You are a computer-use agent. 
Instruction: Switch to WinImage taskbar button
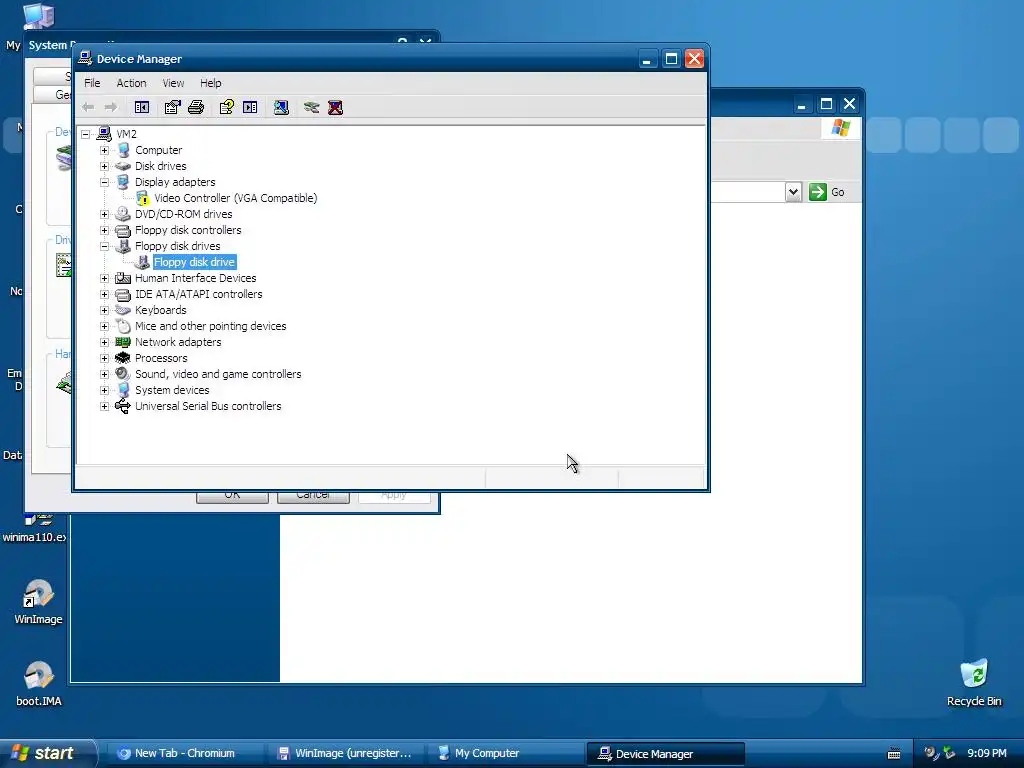click(x=345, y=753)
